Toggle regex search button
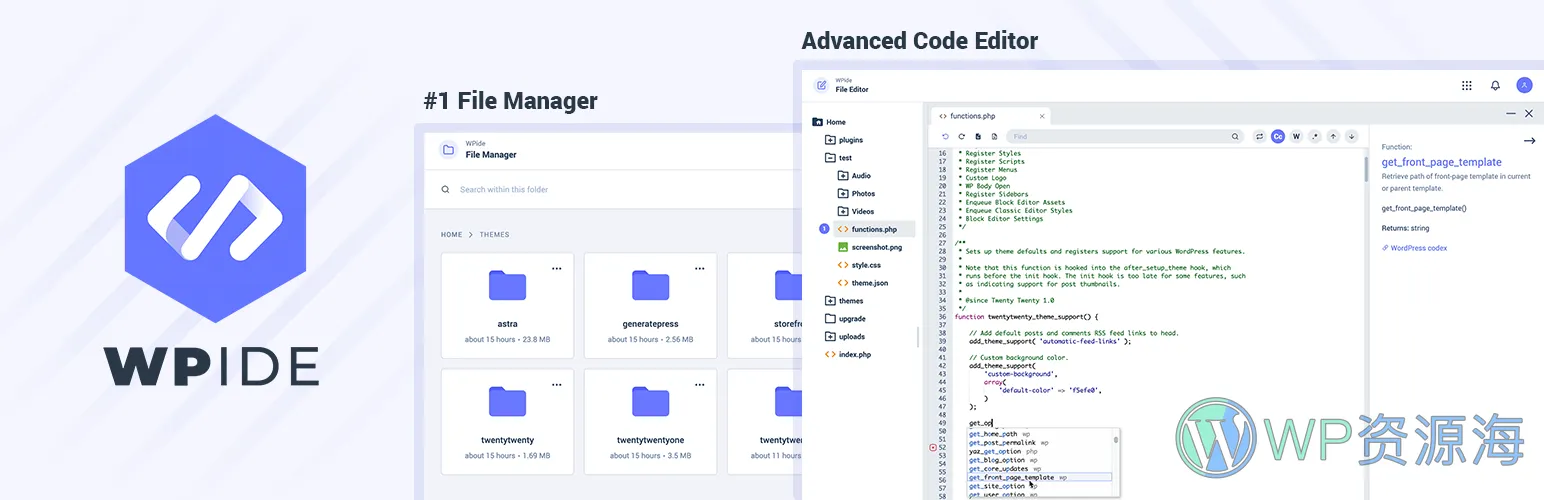 [x=1315, y=136]
